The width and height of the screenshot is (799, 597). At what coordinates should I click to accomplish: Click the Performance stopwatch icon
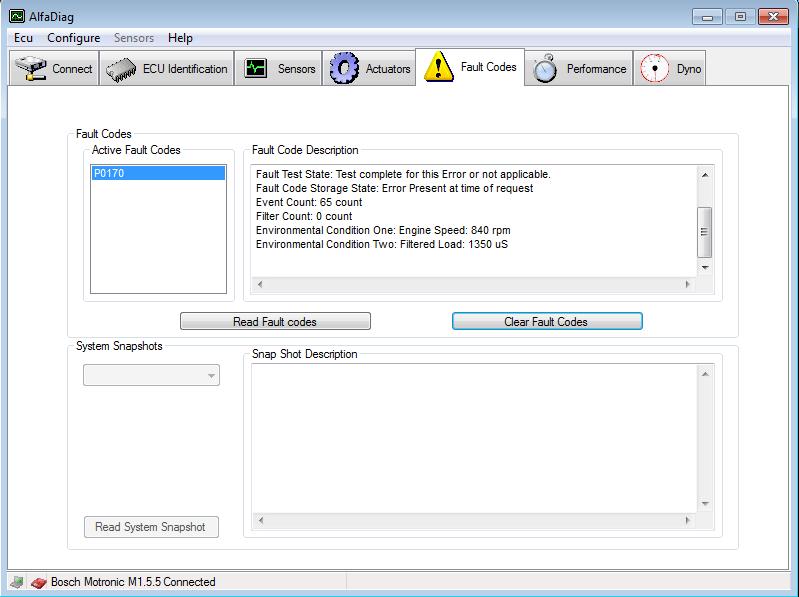point(545,68)
